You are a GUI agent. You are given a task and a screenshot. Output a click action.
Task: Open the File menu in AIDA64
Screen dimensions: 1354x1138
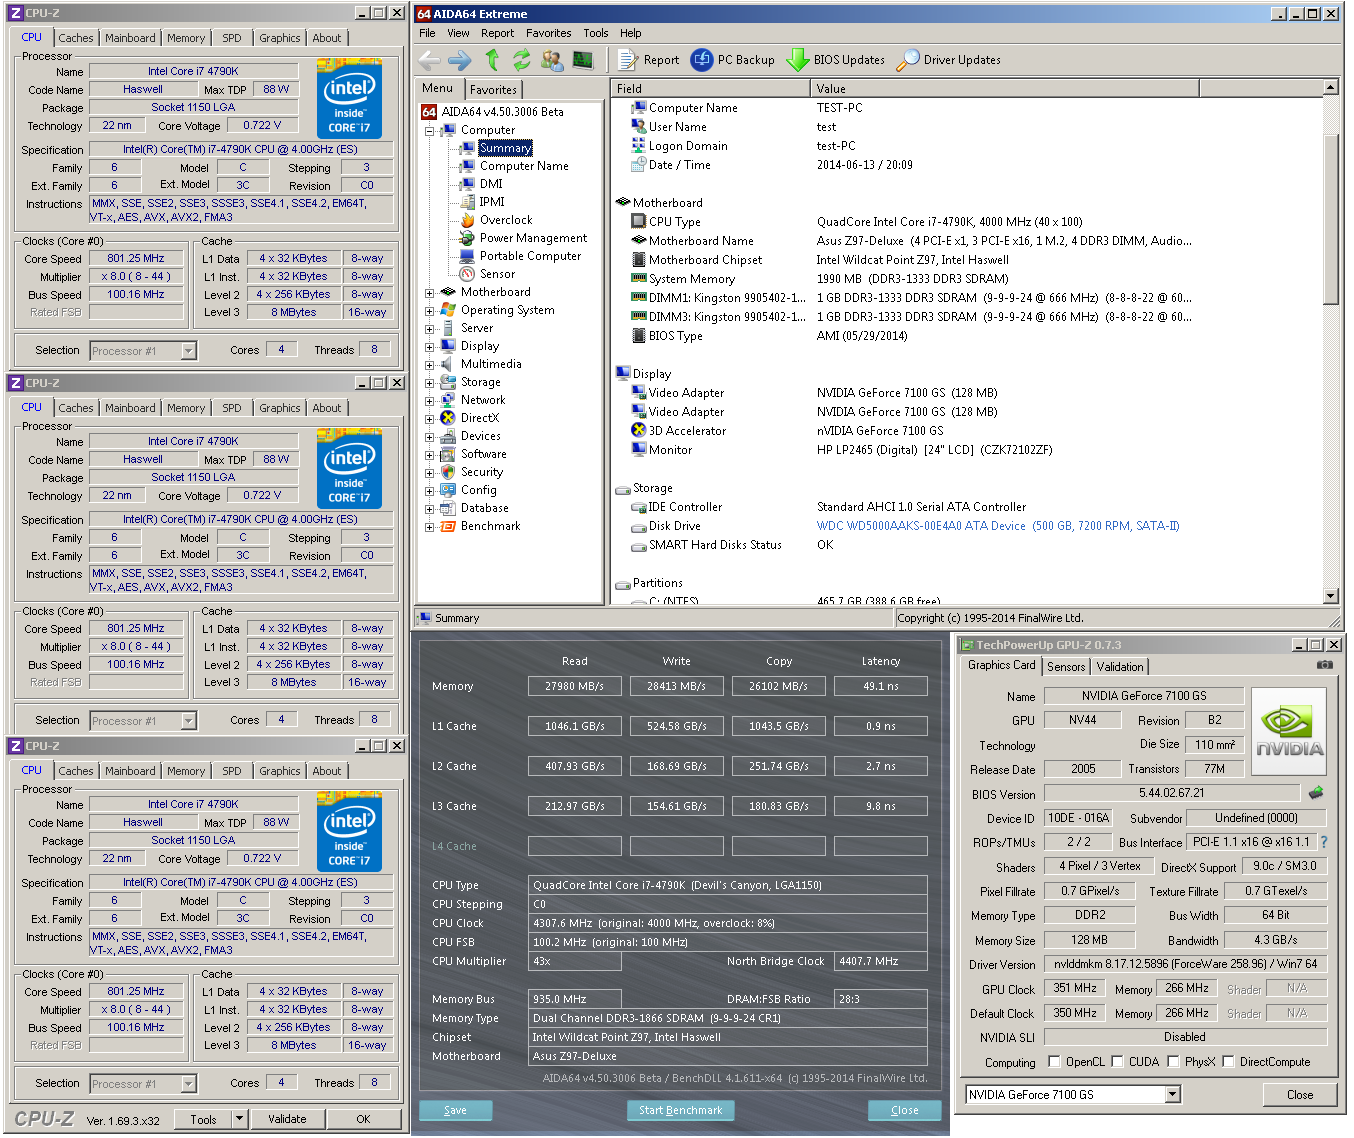(427, 33)
